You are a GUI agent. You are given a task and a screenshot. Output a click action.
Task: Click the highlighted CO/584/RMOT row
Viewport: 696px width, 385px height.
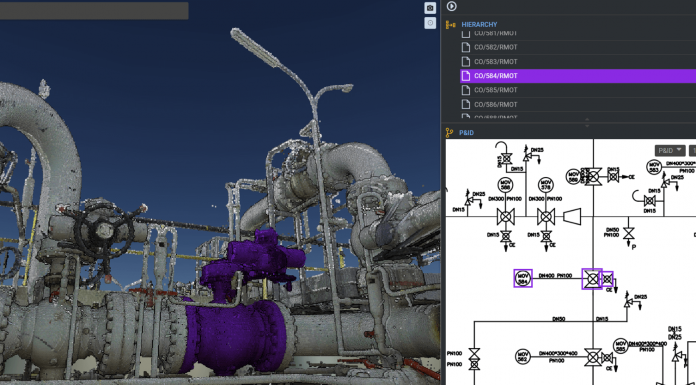click(578, 76)
